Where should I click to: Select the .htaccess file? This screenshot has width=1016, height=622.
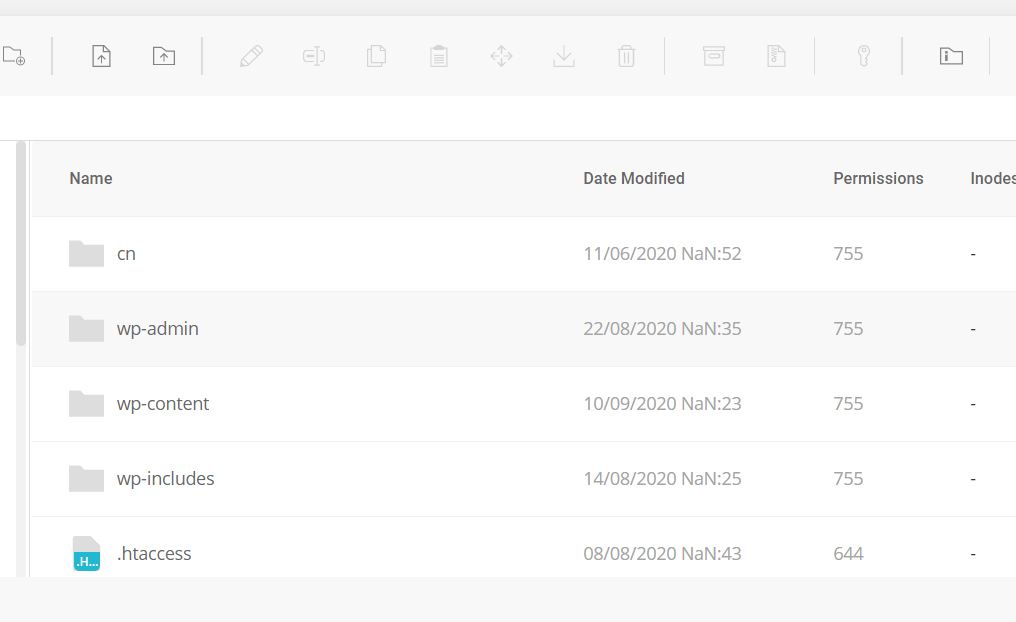(x=153, y=554)
